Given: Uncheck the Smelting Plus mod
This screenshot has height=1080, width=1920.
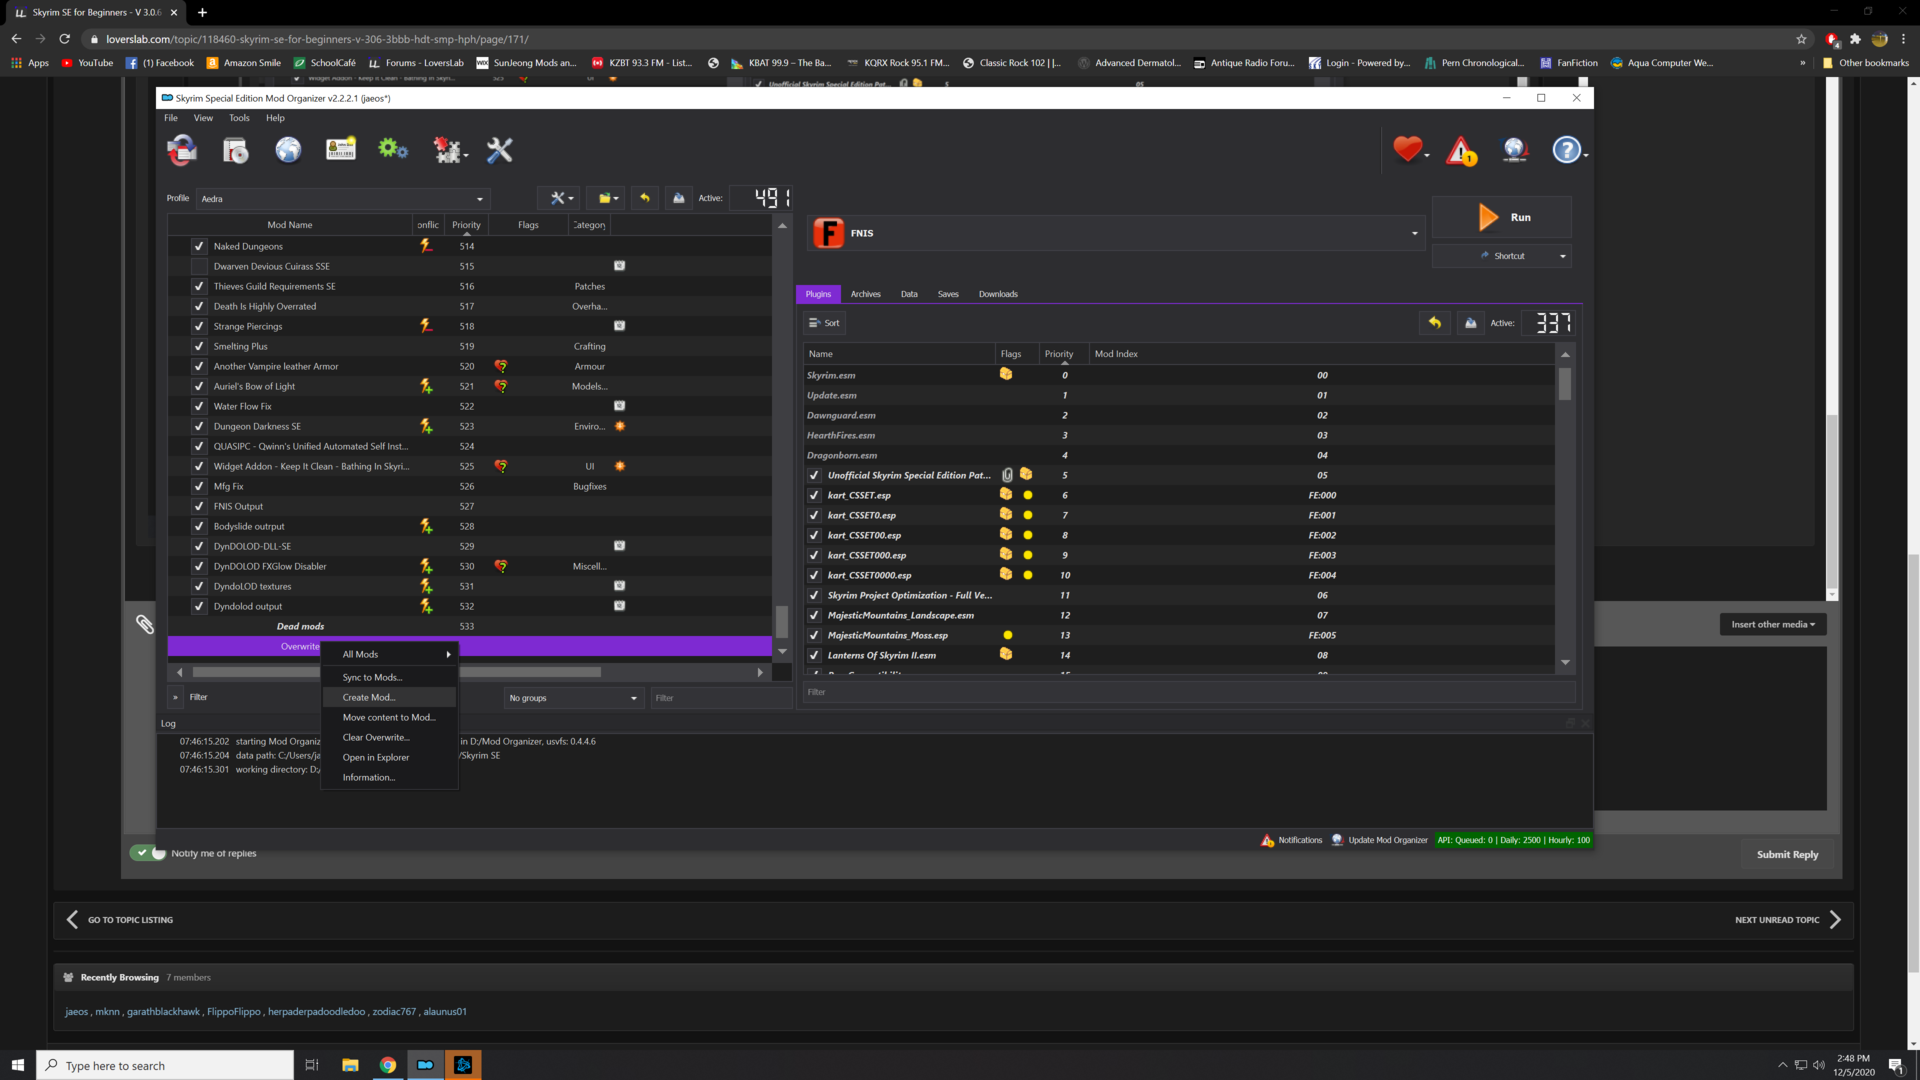Looking at the screenshot, I should tap(199, 346).
